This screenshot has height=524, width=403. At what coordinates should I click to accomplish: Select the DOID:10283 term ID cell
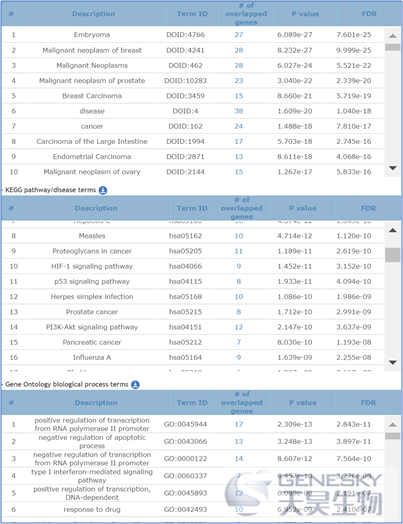pyautogui.click(x=185, y=81)
